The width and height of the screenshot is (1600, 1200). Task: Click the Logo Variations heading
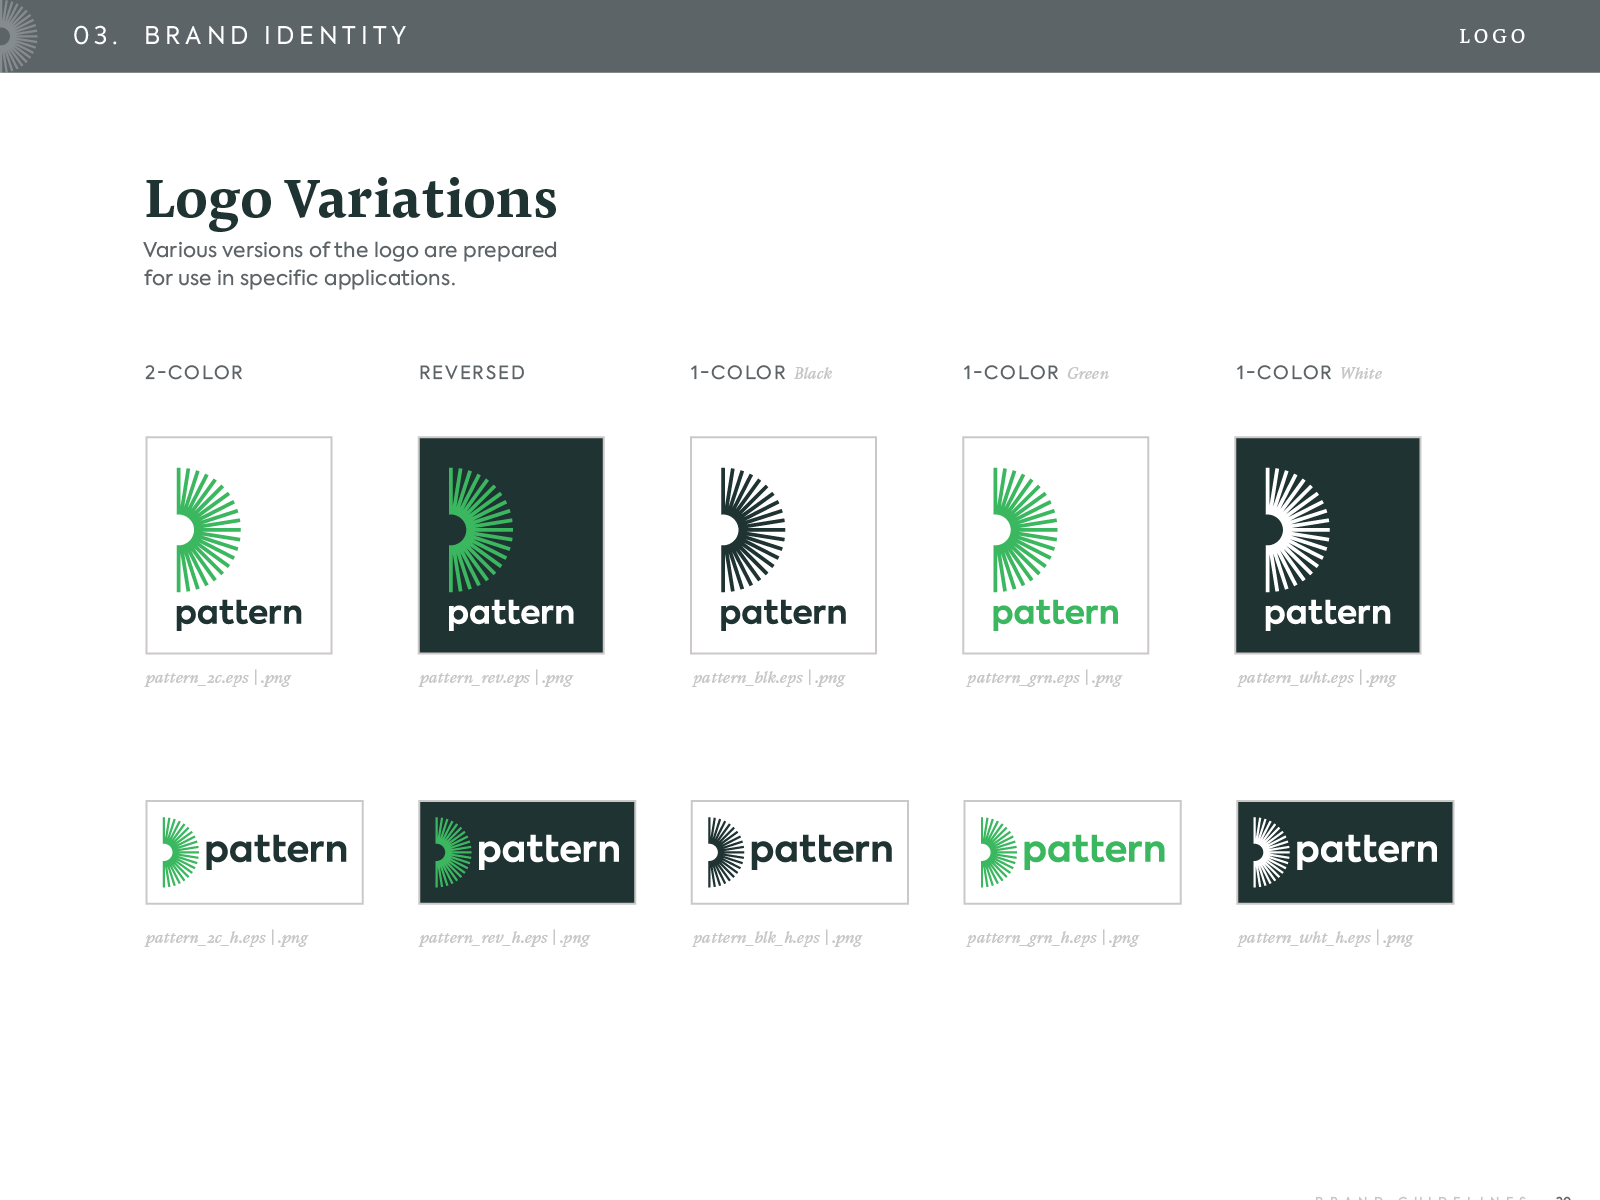tap(350, 199)
